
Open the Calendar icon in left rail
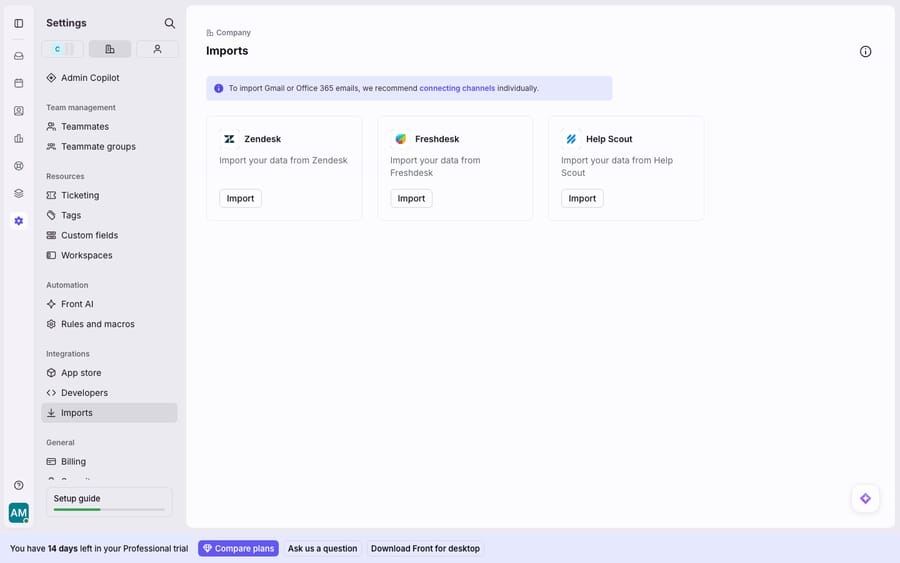19,83
